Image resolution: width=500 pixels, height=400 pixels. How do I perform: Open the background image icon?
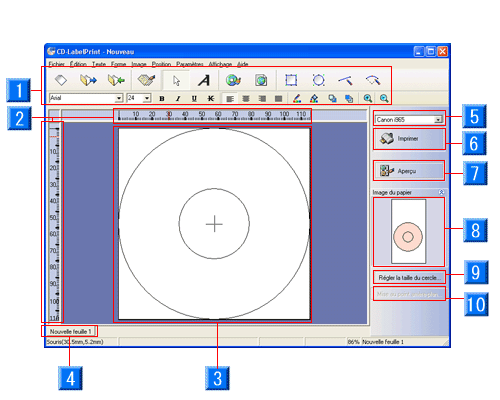pyautogui.click(x=233, y=80)
